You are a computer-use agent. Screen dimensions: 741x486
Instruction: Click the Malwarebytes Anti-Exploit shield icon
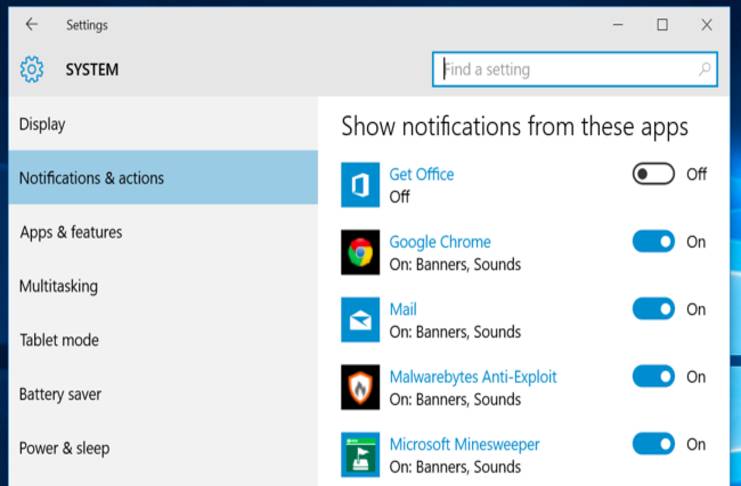point(360,387)
